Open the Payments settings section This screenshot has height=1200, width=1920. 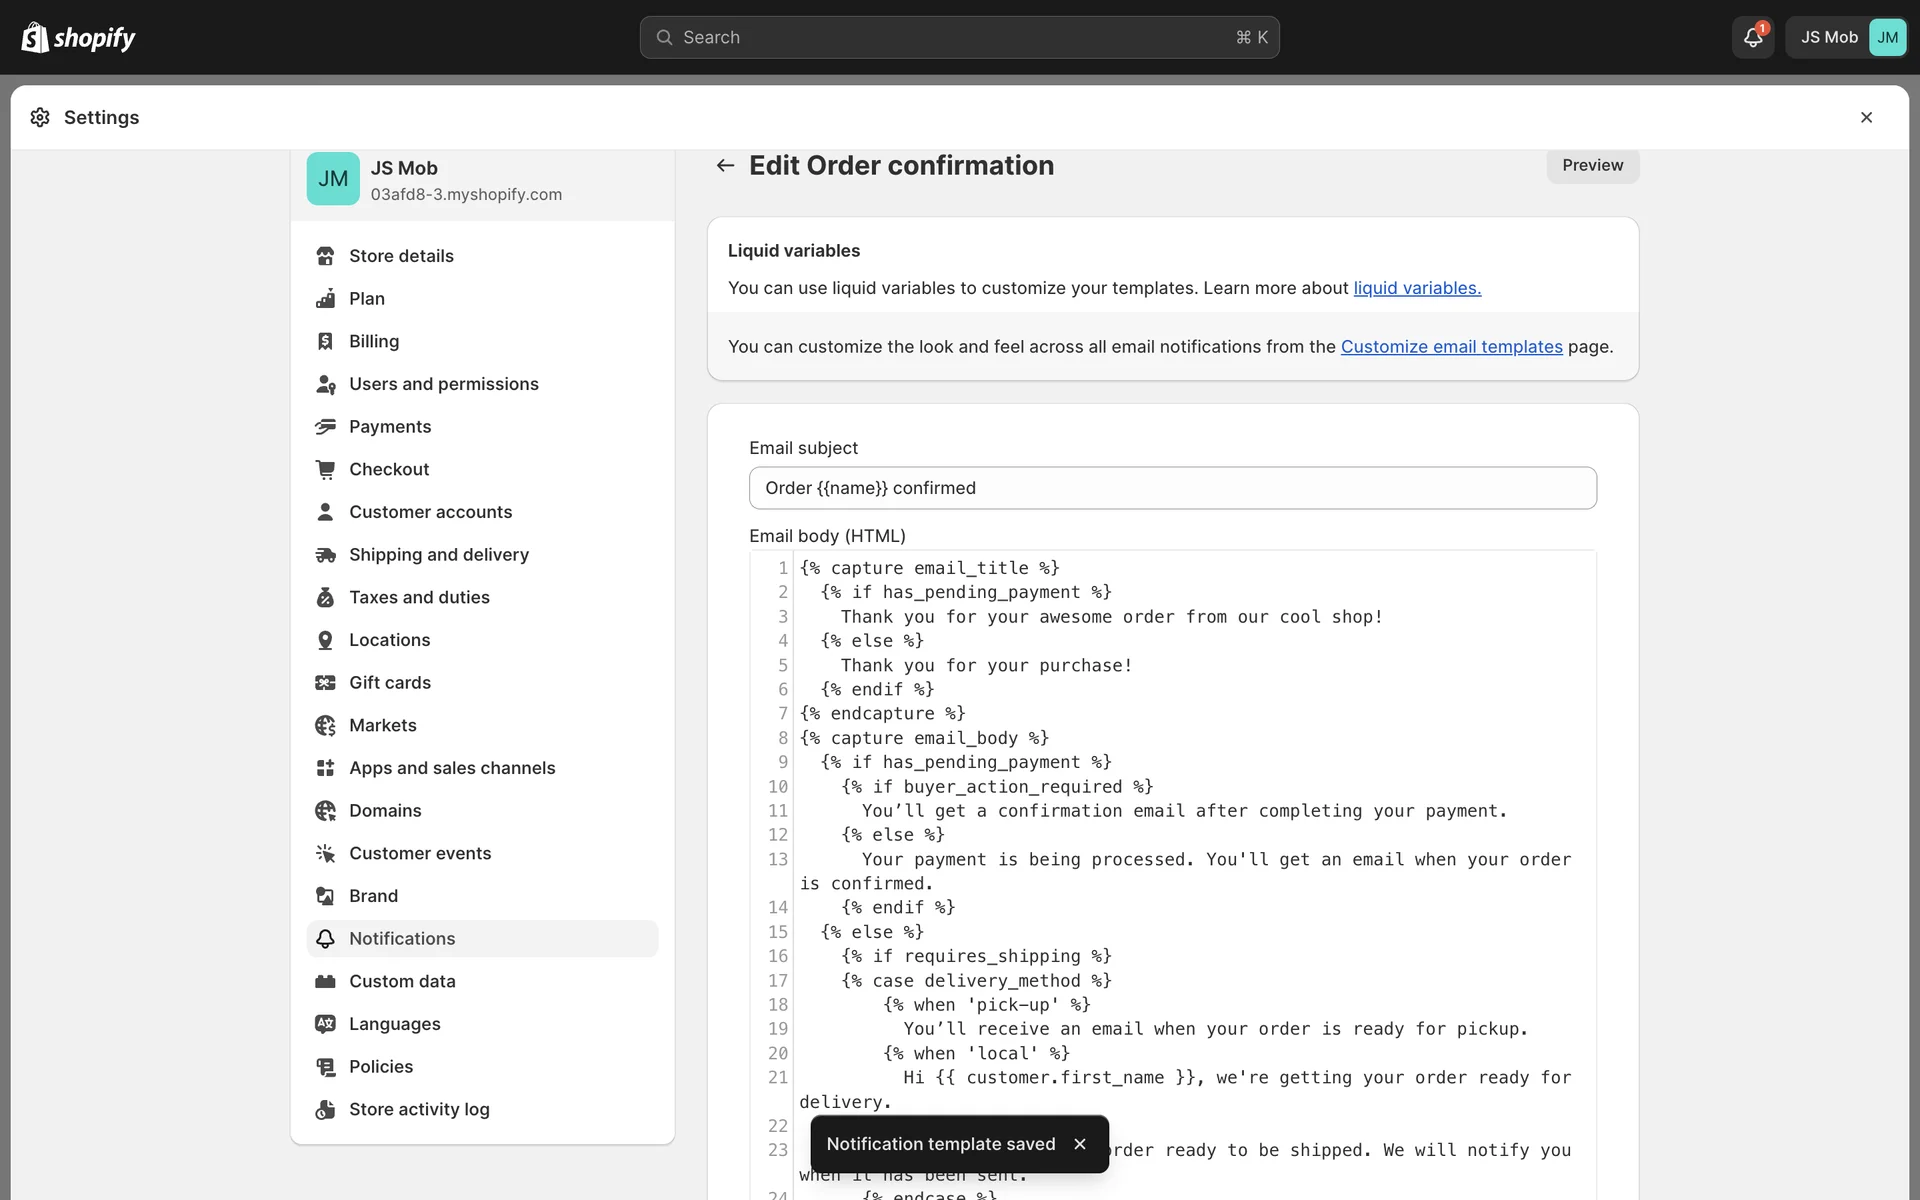pos(390,427)
